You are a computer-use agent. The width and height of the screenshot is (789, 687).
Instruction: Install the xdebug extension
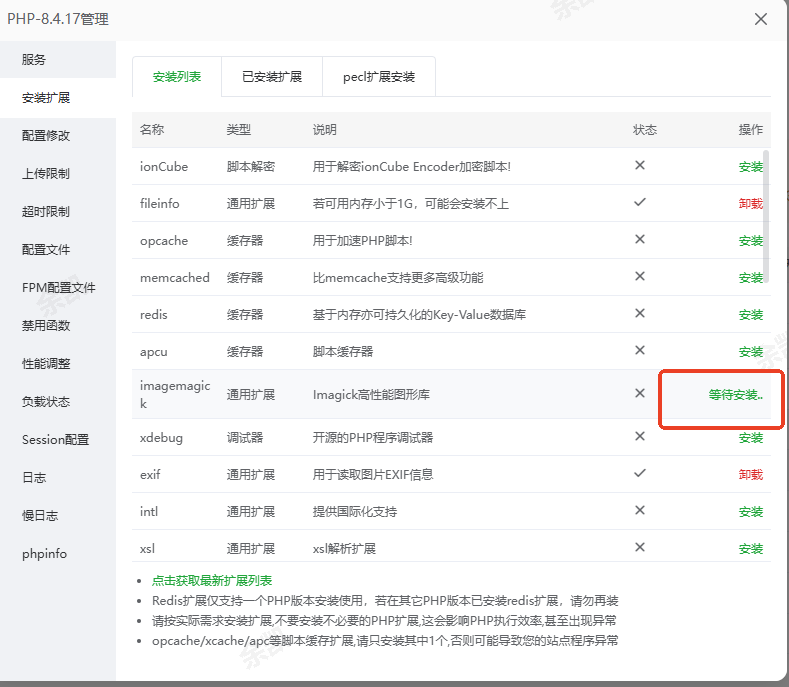coord(750,437)
